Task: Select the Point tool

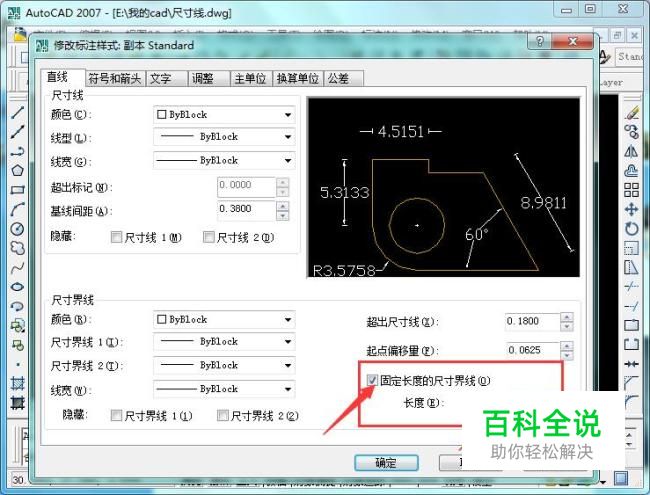Action: pos(17,364)
